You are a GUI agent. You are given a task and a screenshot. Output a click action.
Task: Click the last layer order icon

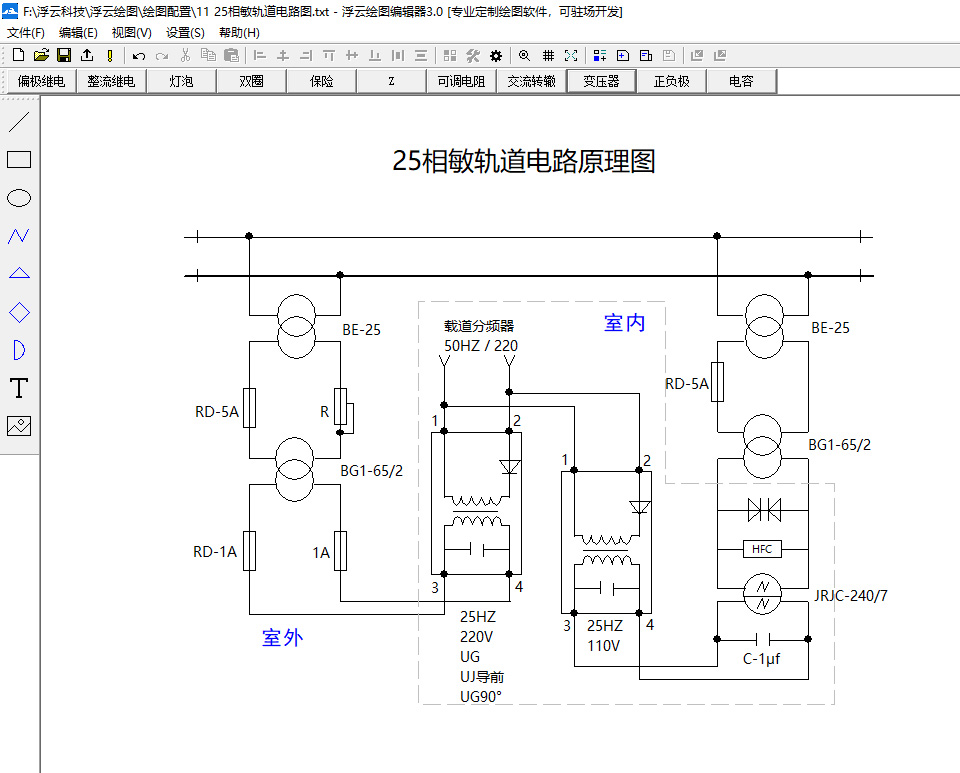[x=720, y=56]
